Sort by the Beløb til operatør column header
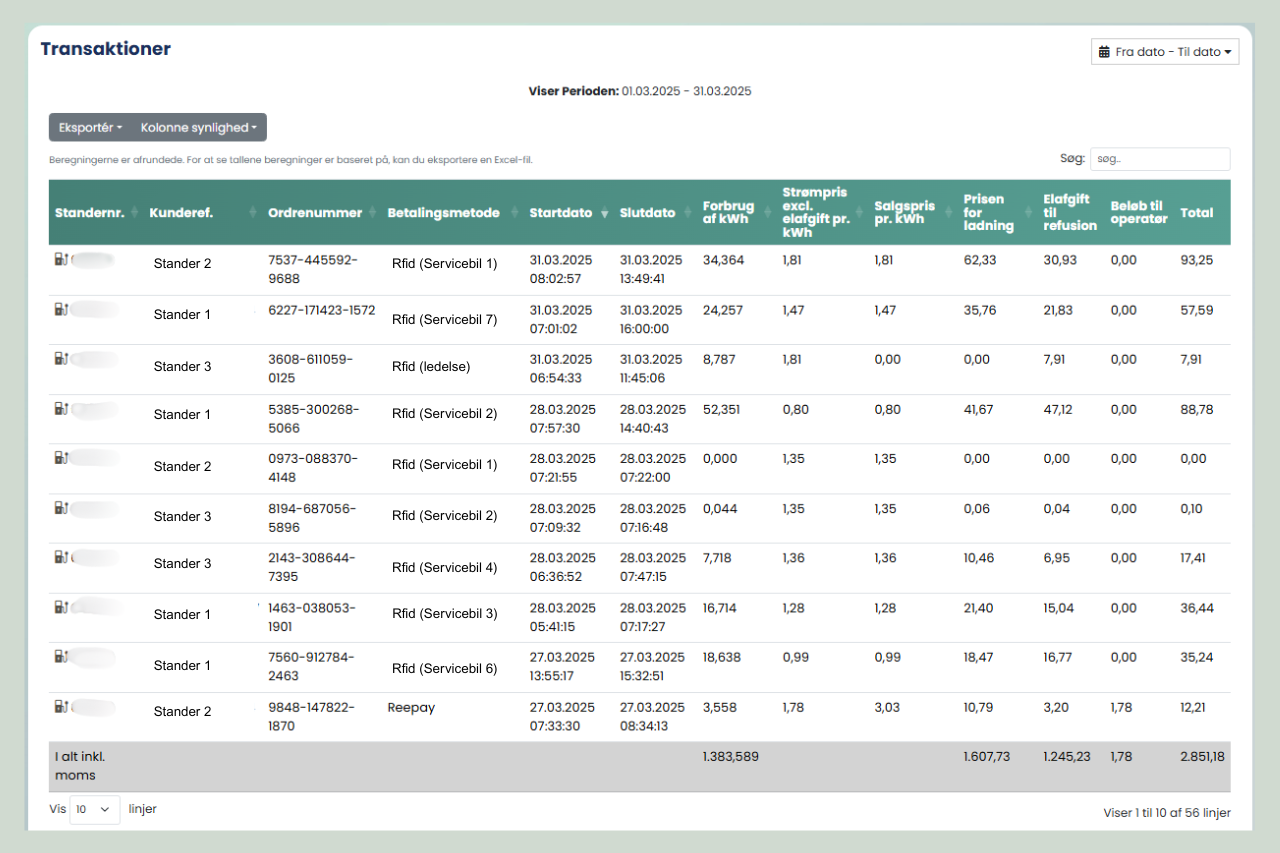The height and width of the screenshot is (853, 1280). click(x=1140, y=213)
